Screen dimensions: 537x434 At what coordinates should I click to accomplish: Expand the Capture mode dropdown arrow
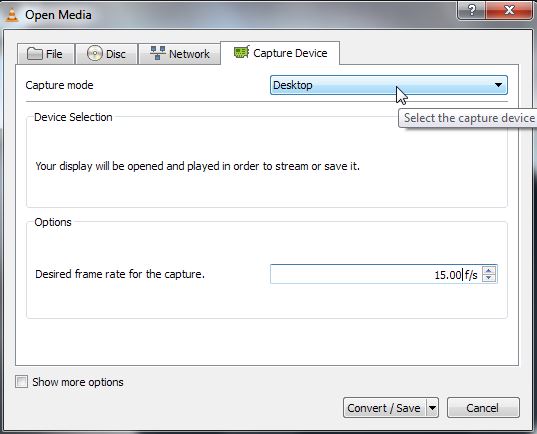498,85
